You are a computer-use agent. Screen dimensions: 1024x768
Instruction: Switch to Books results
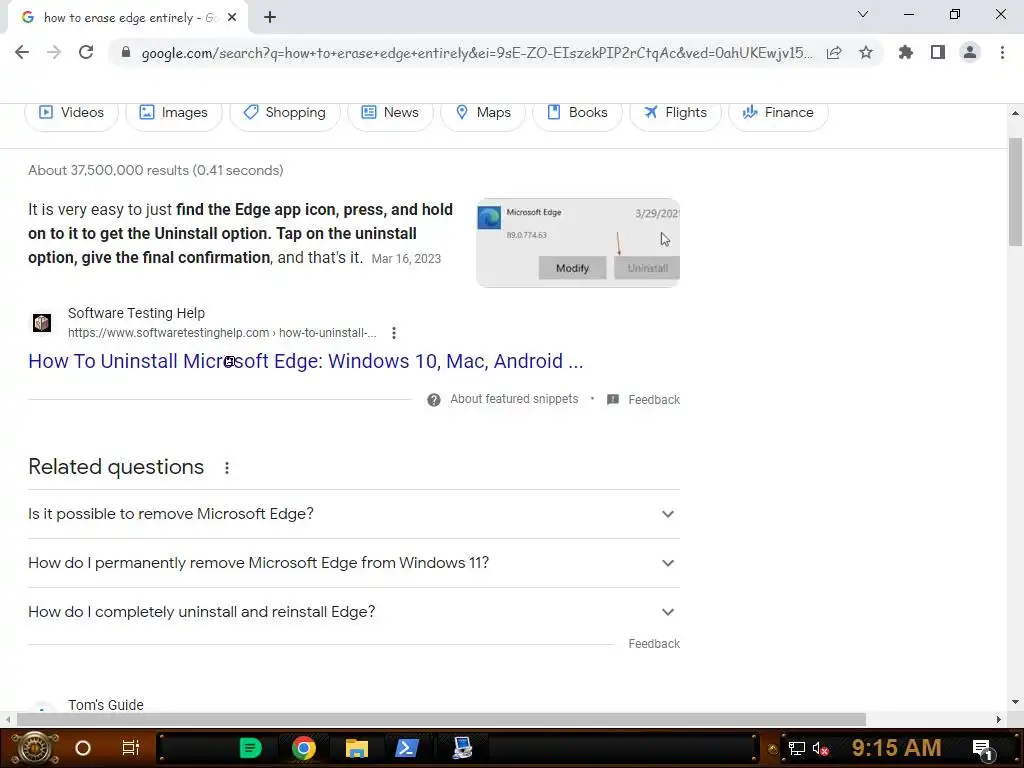point(577,112)
